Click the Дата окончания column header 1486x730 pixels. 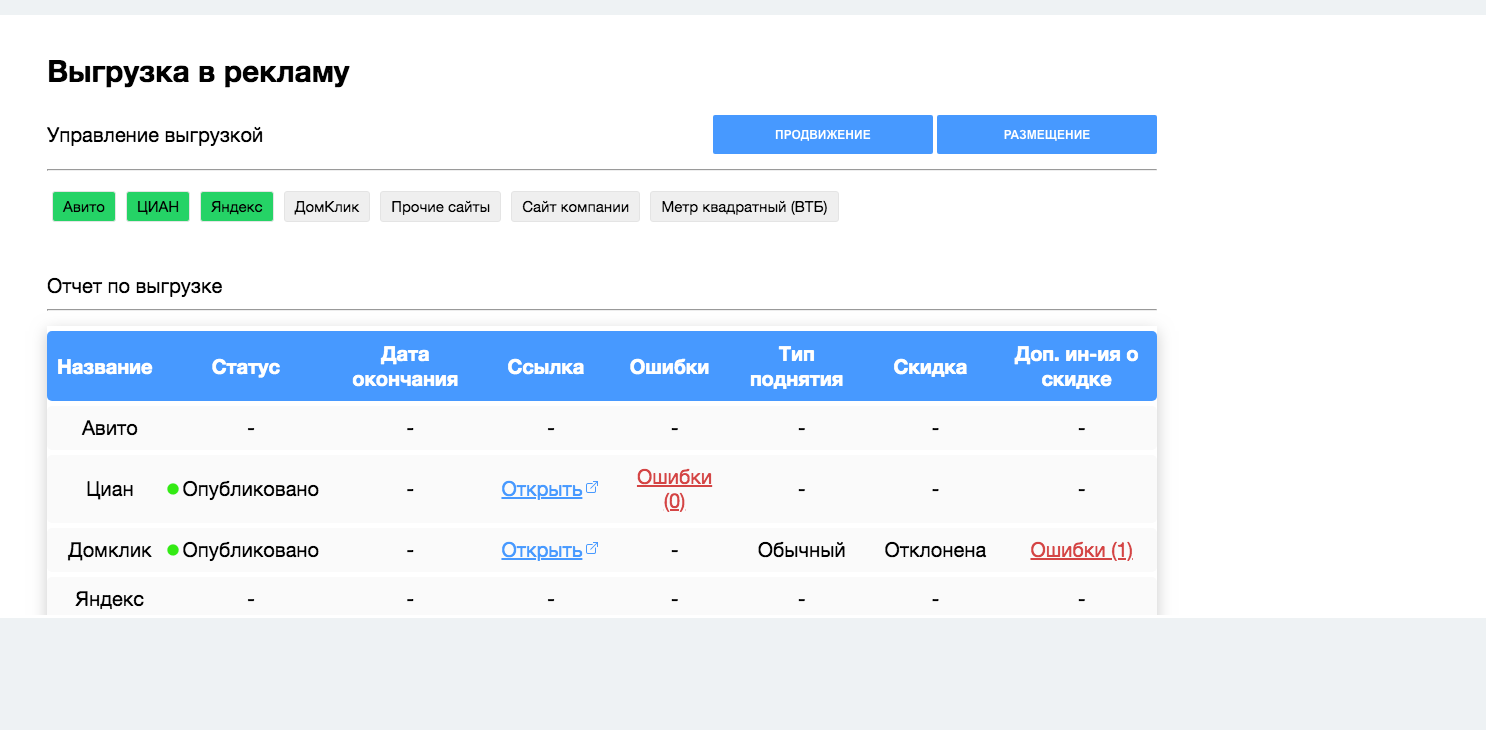(405, 367)
